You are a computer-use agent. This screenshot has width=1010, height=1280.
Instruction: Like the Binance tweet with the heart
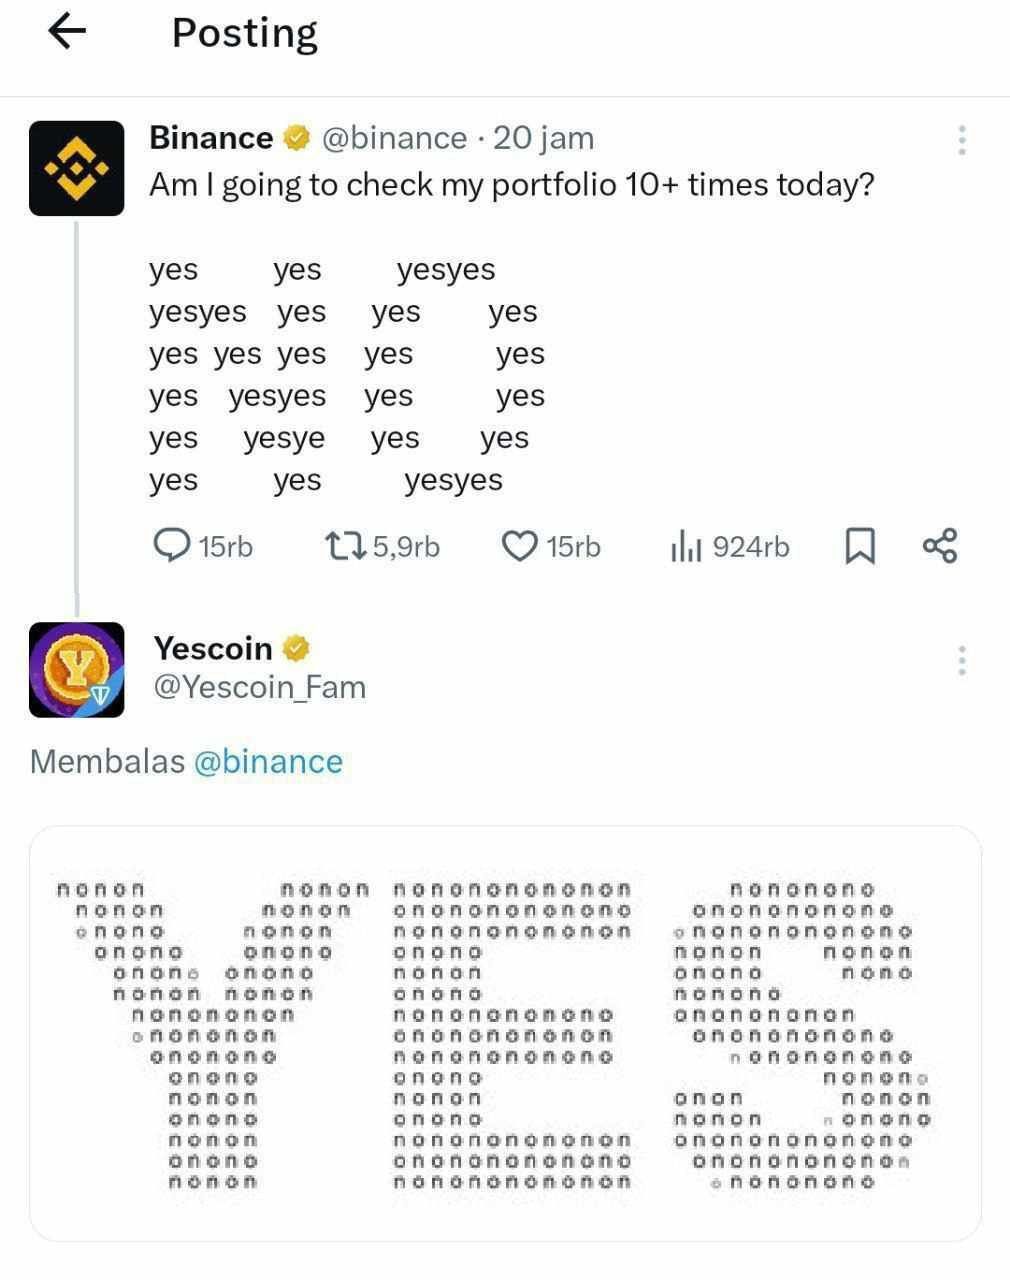point(518,546)
